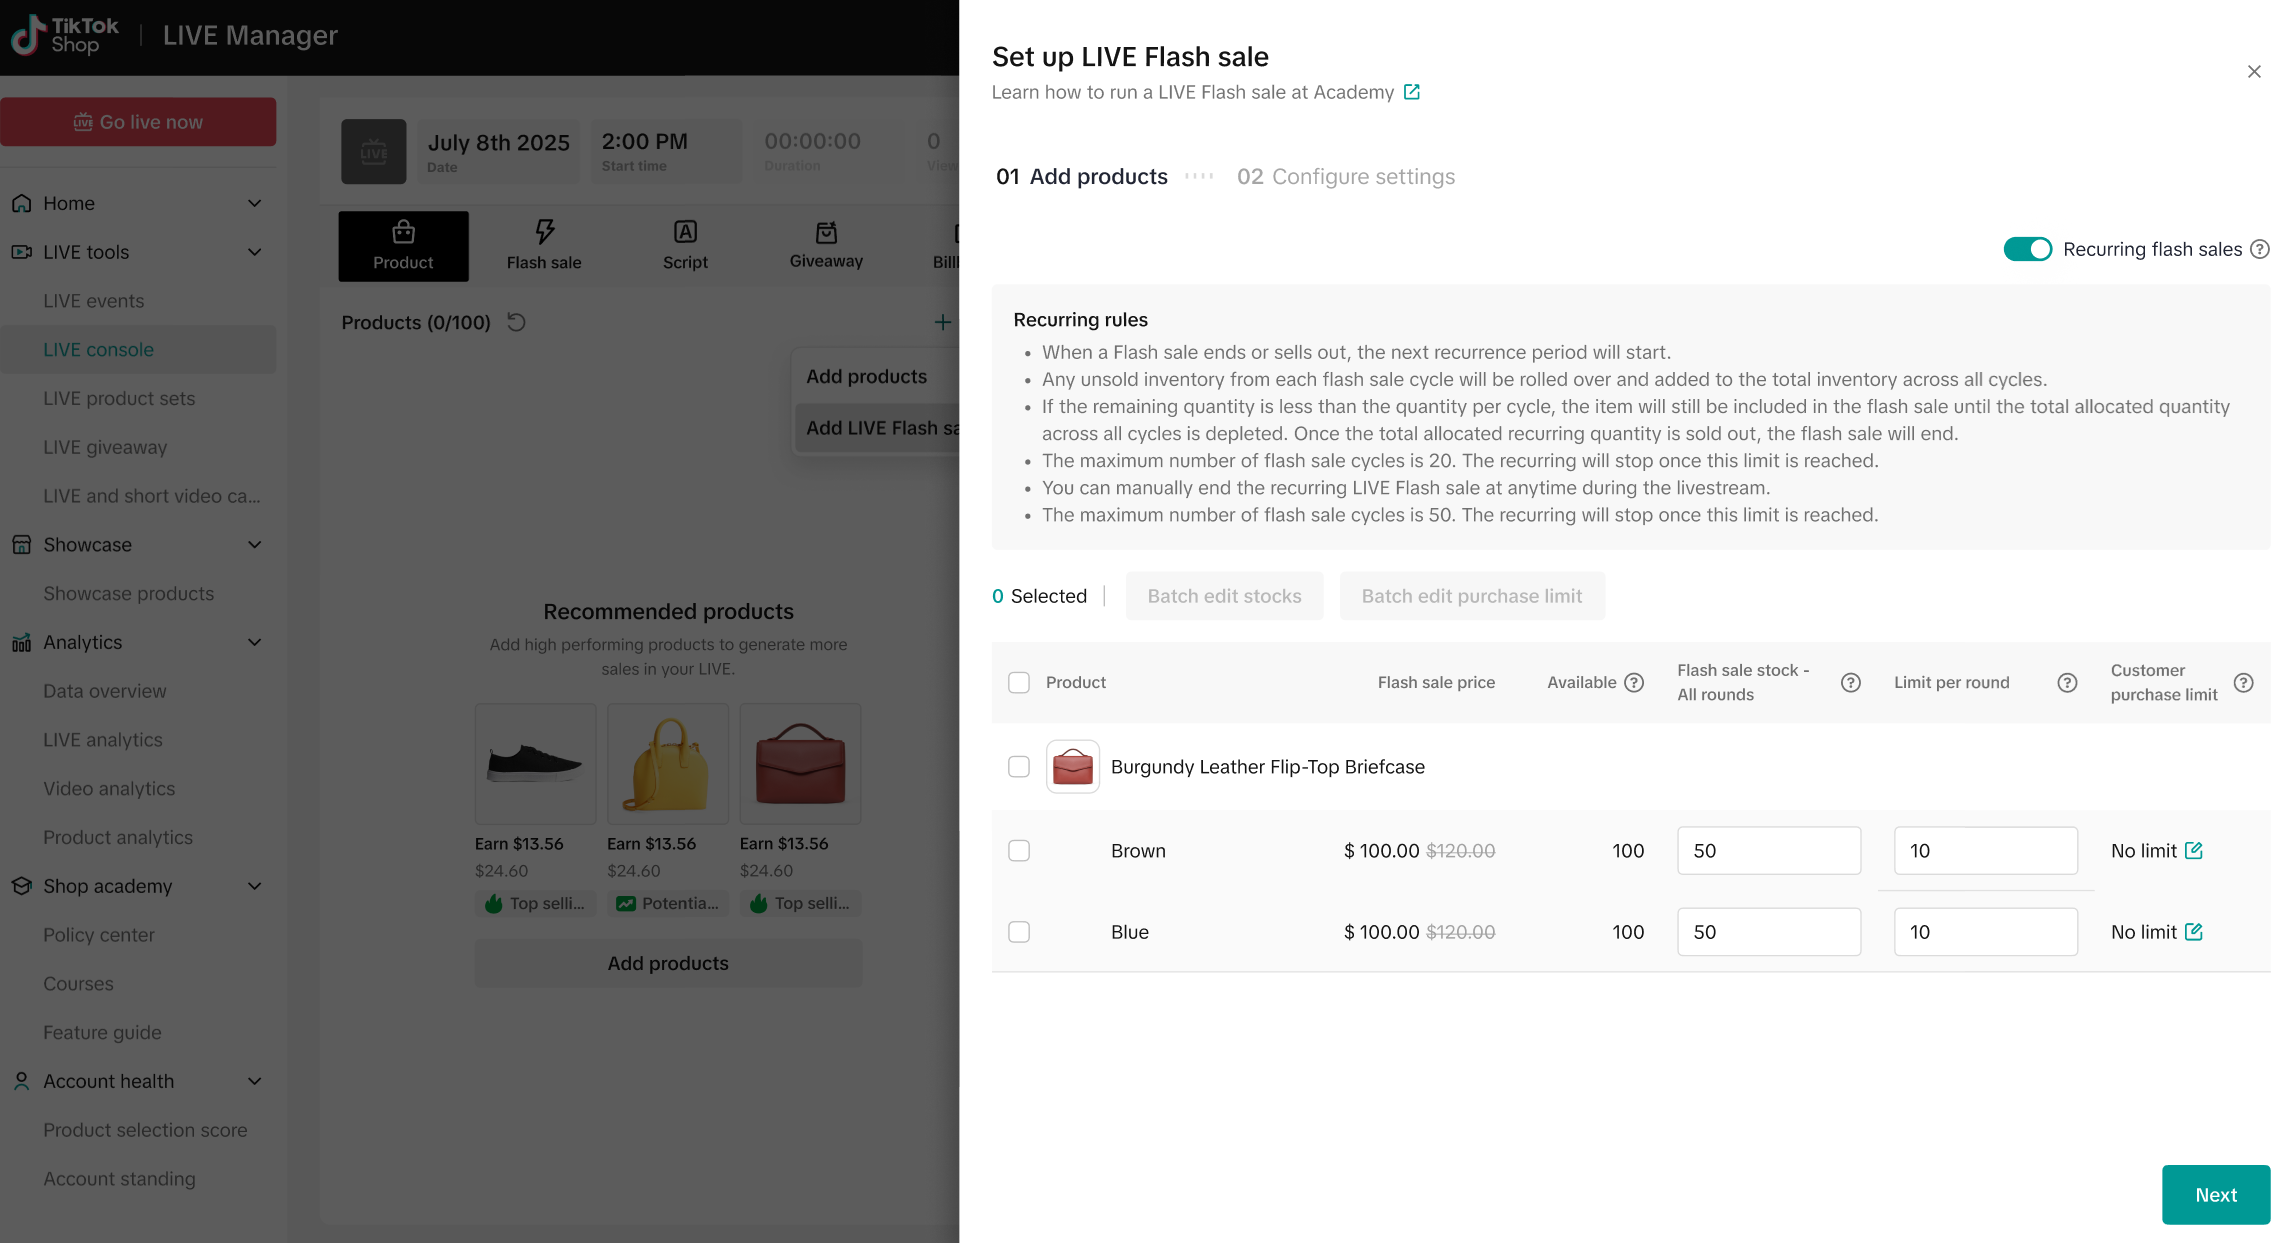Check the Brown variant checkbox

[x=1018, y=850]
